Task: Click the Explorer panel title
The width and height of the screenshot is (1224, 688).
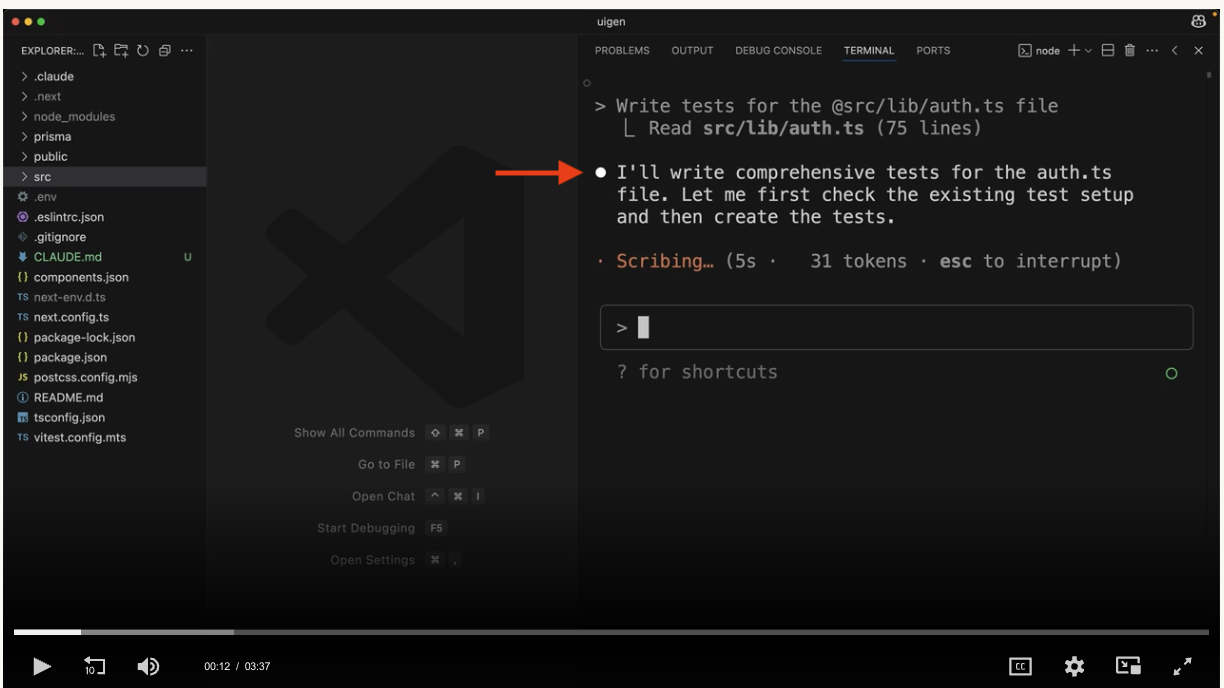Action: [53, 50]
